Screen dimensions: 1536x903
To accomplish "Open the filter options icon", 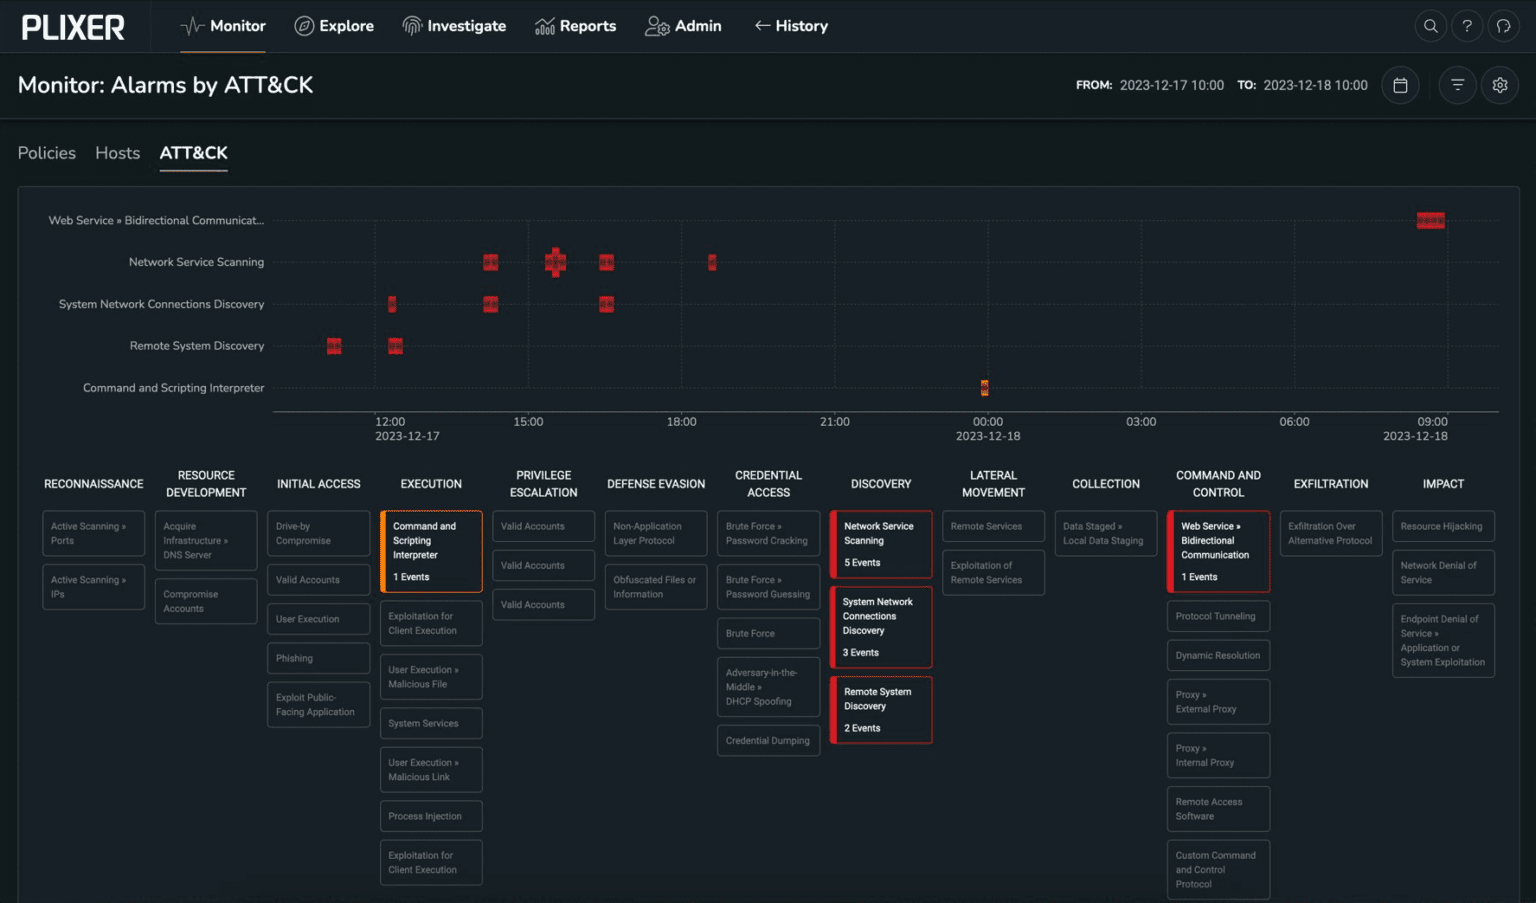I will click(x=1457, y=85).
